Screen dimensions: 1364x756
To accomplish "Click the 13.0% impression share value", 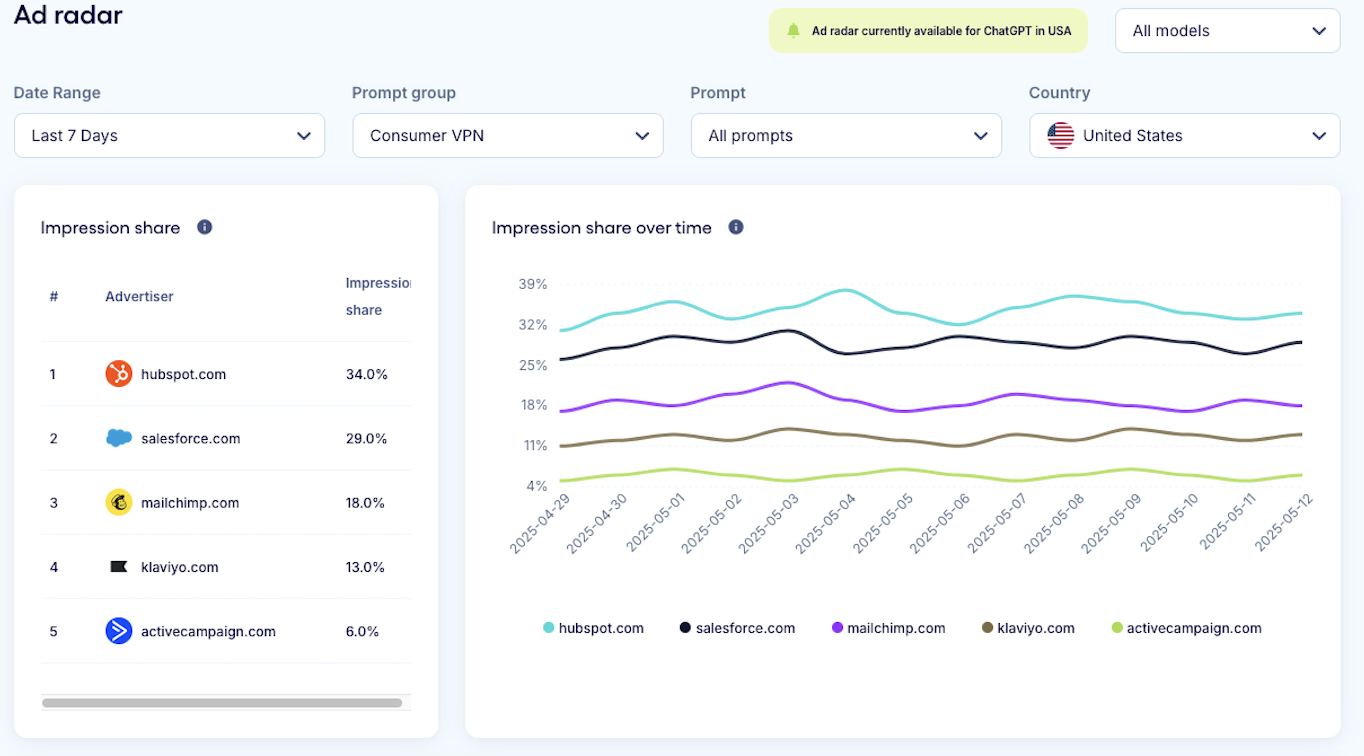I will (366, 567).
